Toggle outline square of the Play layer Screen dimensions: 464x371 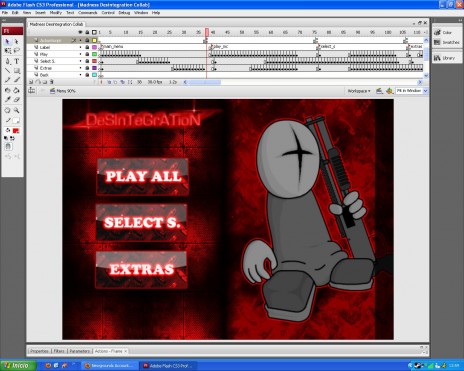coord(94,54)
